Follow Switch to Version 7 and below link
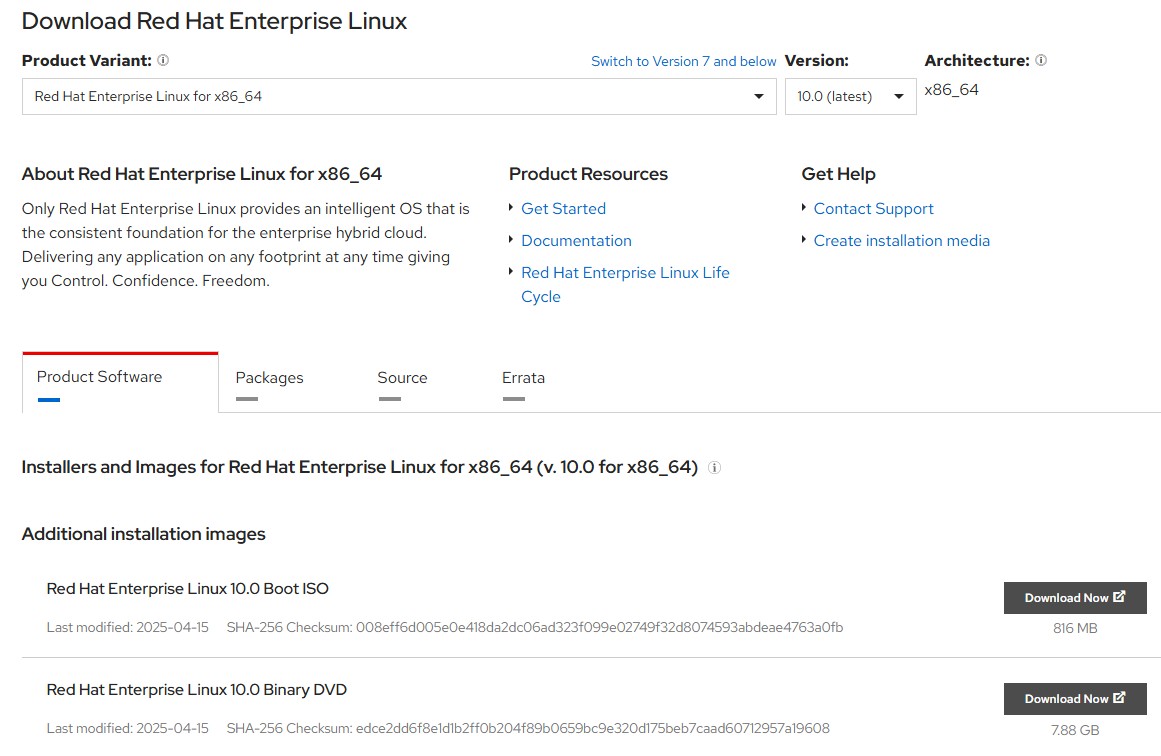The image size is (1161, 756). click(x=683, y=61)
